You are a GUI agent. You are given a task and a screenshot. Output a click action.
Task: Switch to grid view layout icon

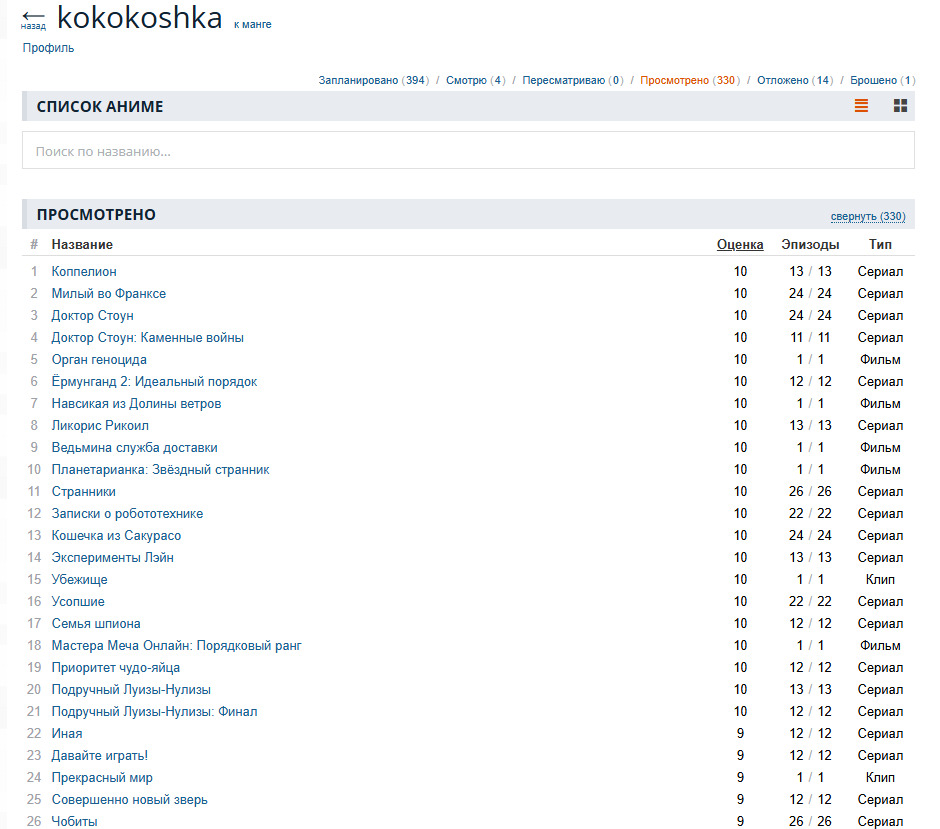coord(900,106)
